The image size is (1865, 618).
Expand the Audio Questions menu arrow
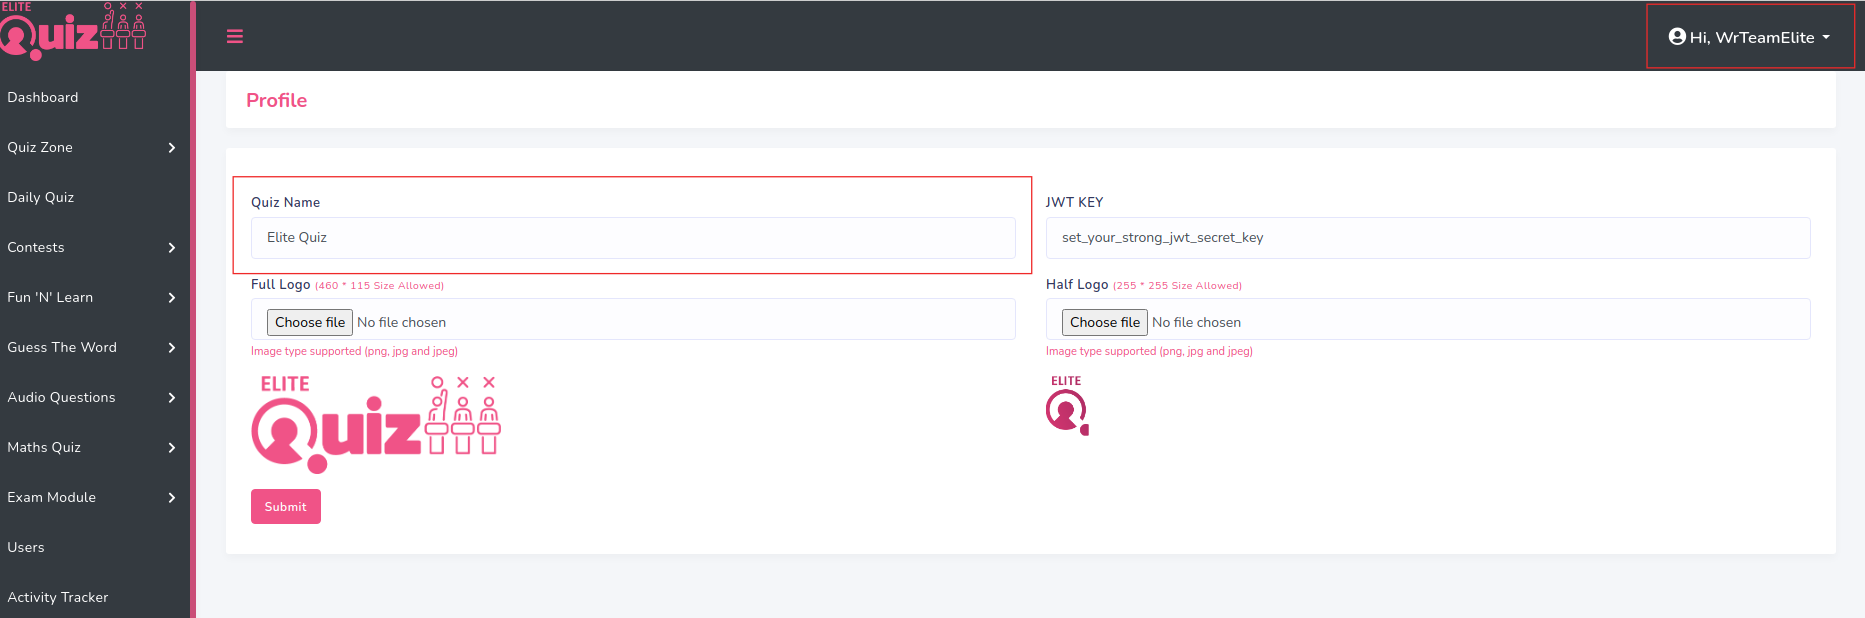point(172,398)
